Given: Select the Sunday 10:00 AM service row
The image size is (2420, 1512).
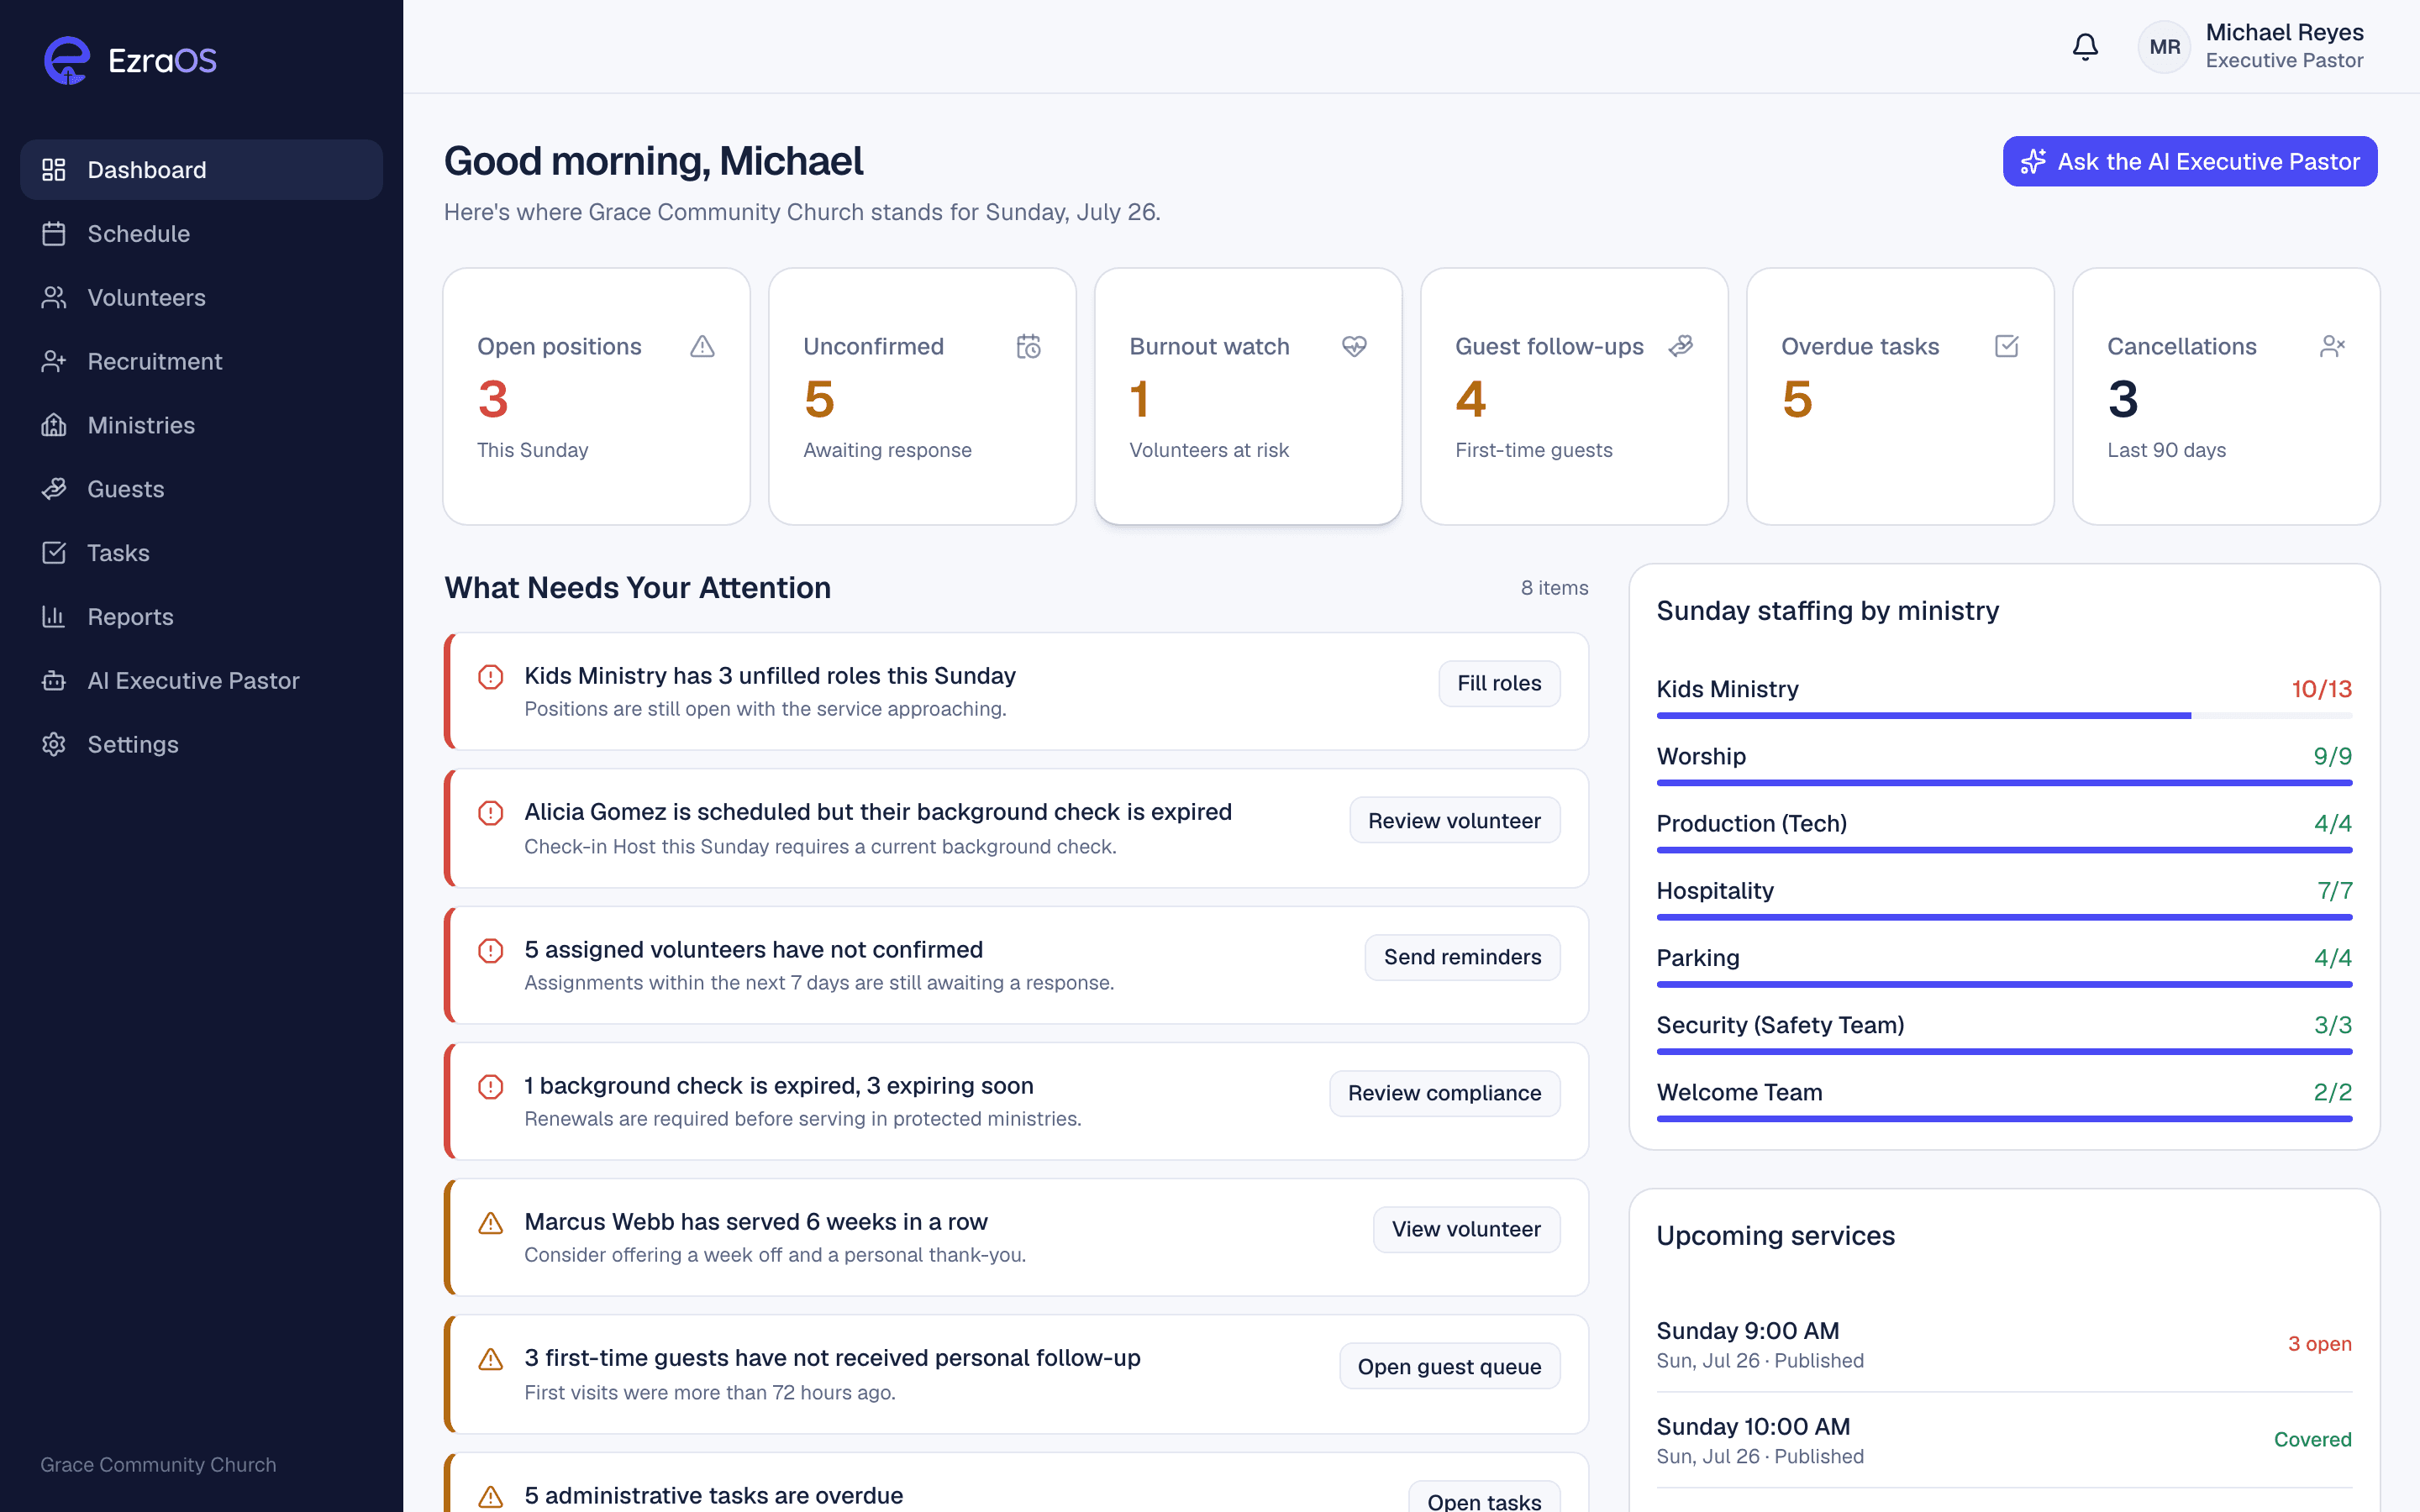Looking at the screenshot, I should pyautogui.click(x=2004, y=1440).
